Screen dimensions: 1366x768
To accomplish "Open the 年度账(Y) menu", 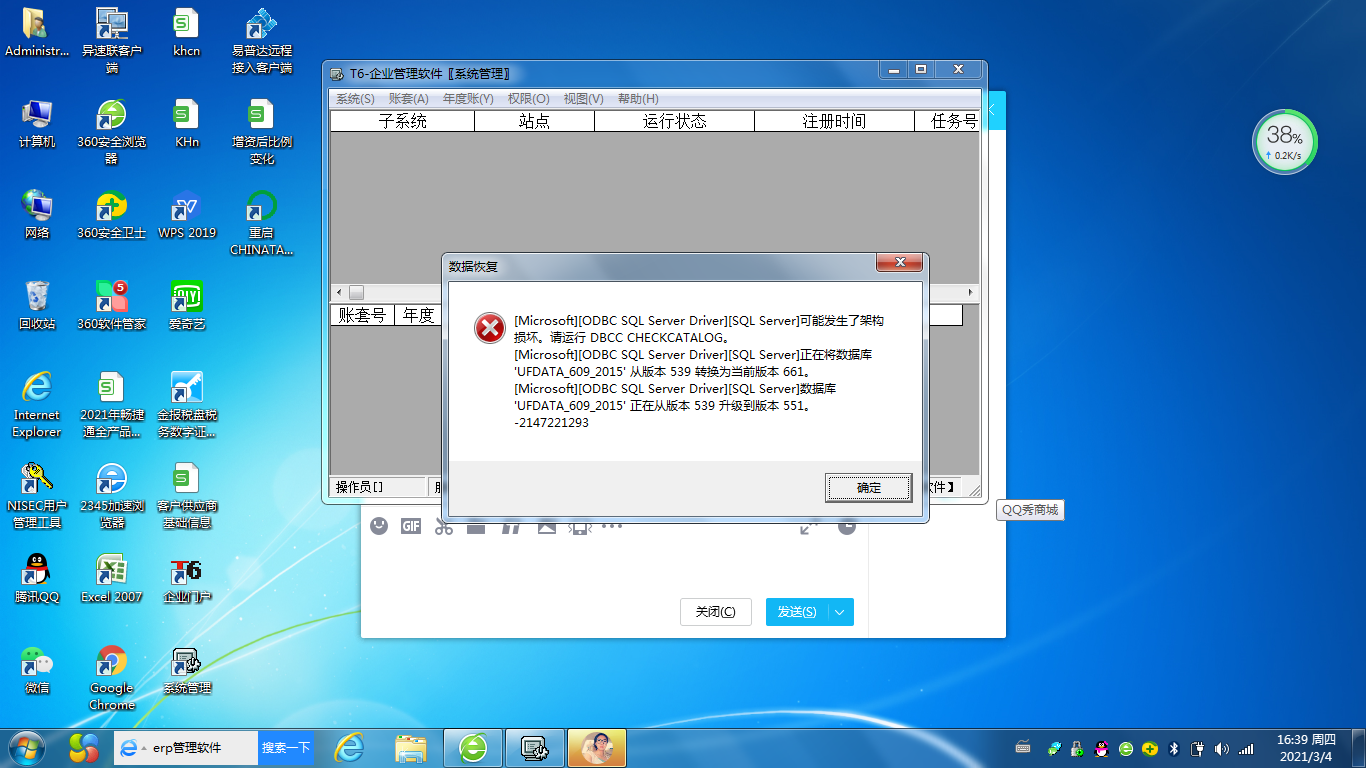I will [468, 99].
